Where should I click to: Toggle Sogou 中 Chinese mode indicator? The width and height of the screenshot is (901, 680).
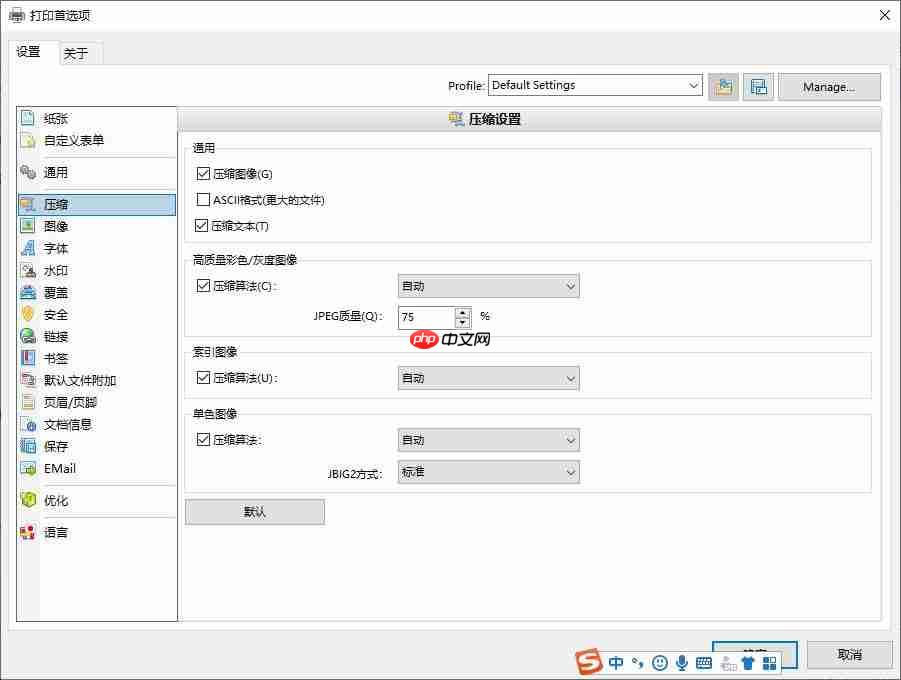[x=616, y=663]
